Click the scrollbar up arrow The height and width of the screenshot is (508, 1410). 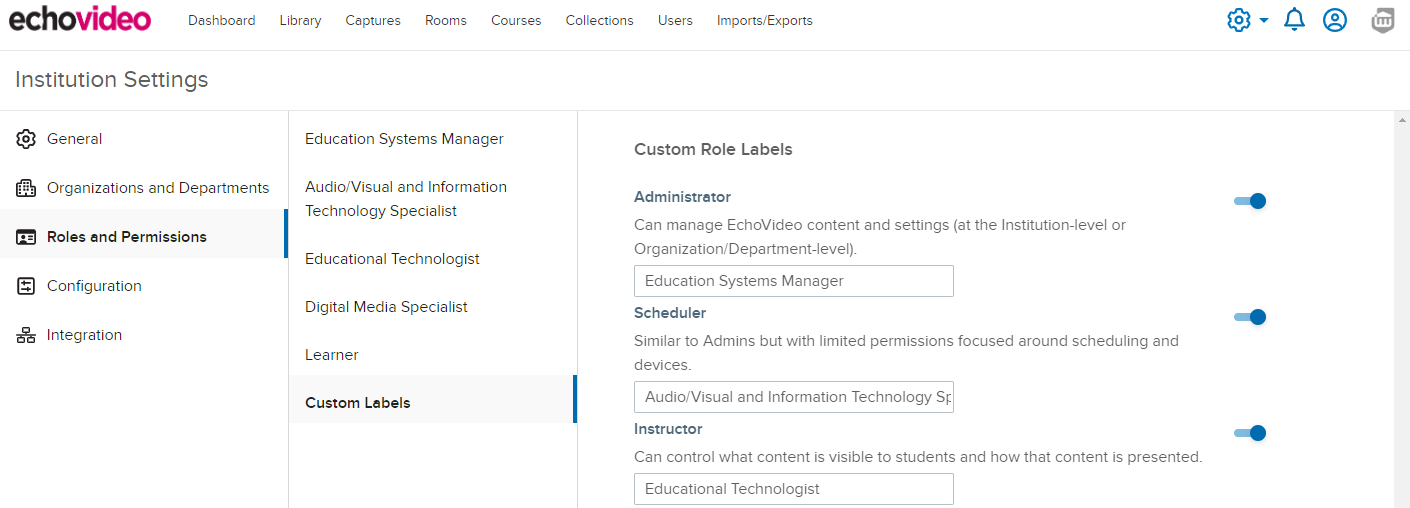click(x=1401, y=119)
